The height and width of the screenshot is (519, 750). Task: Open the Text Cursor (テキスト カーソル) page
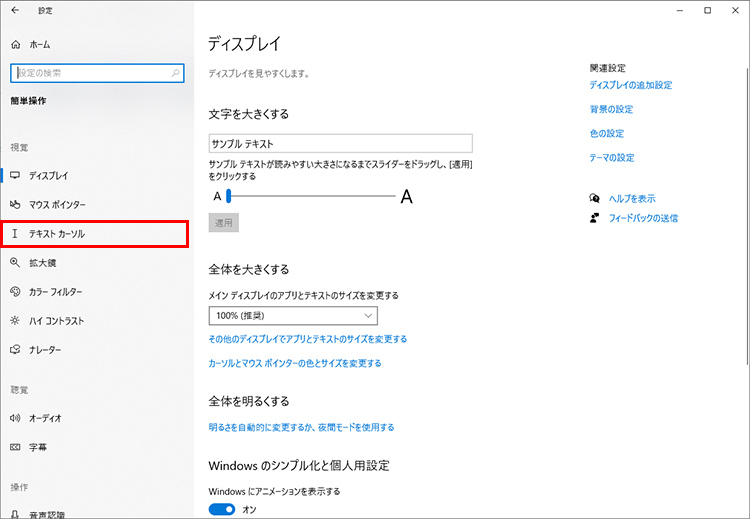57,233
